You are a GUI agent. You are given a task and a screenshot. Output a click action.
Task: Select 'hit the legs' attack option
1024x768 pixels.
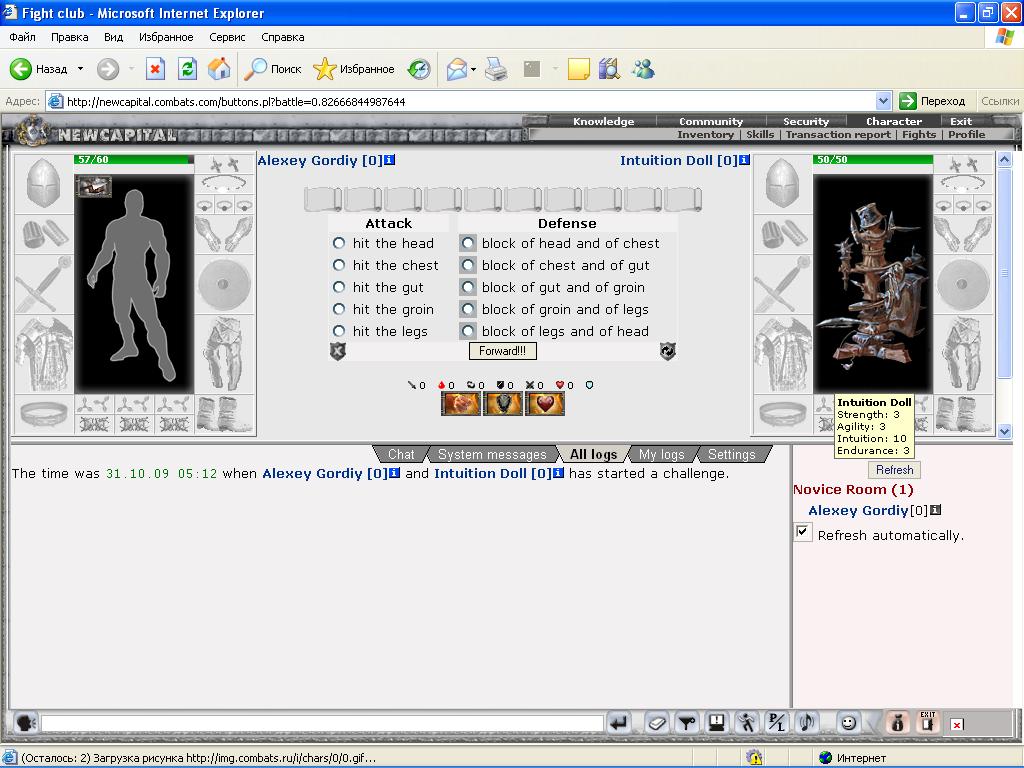(x=339, y=331)
